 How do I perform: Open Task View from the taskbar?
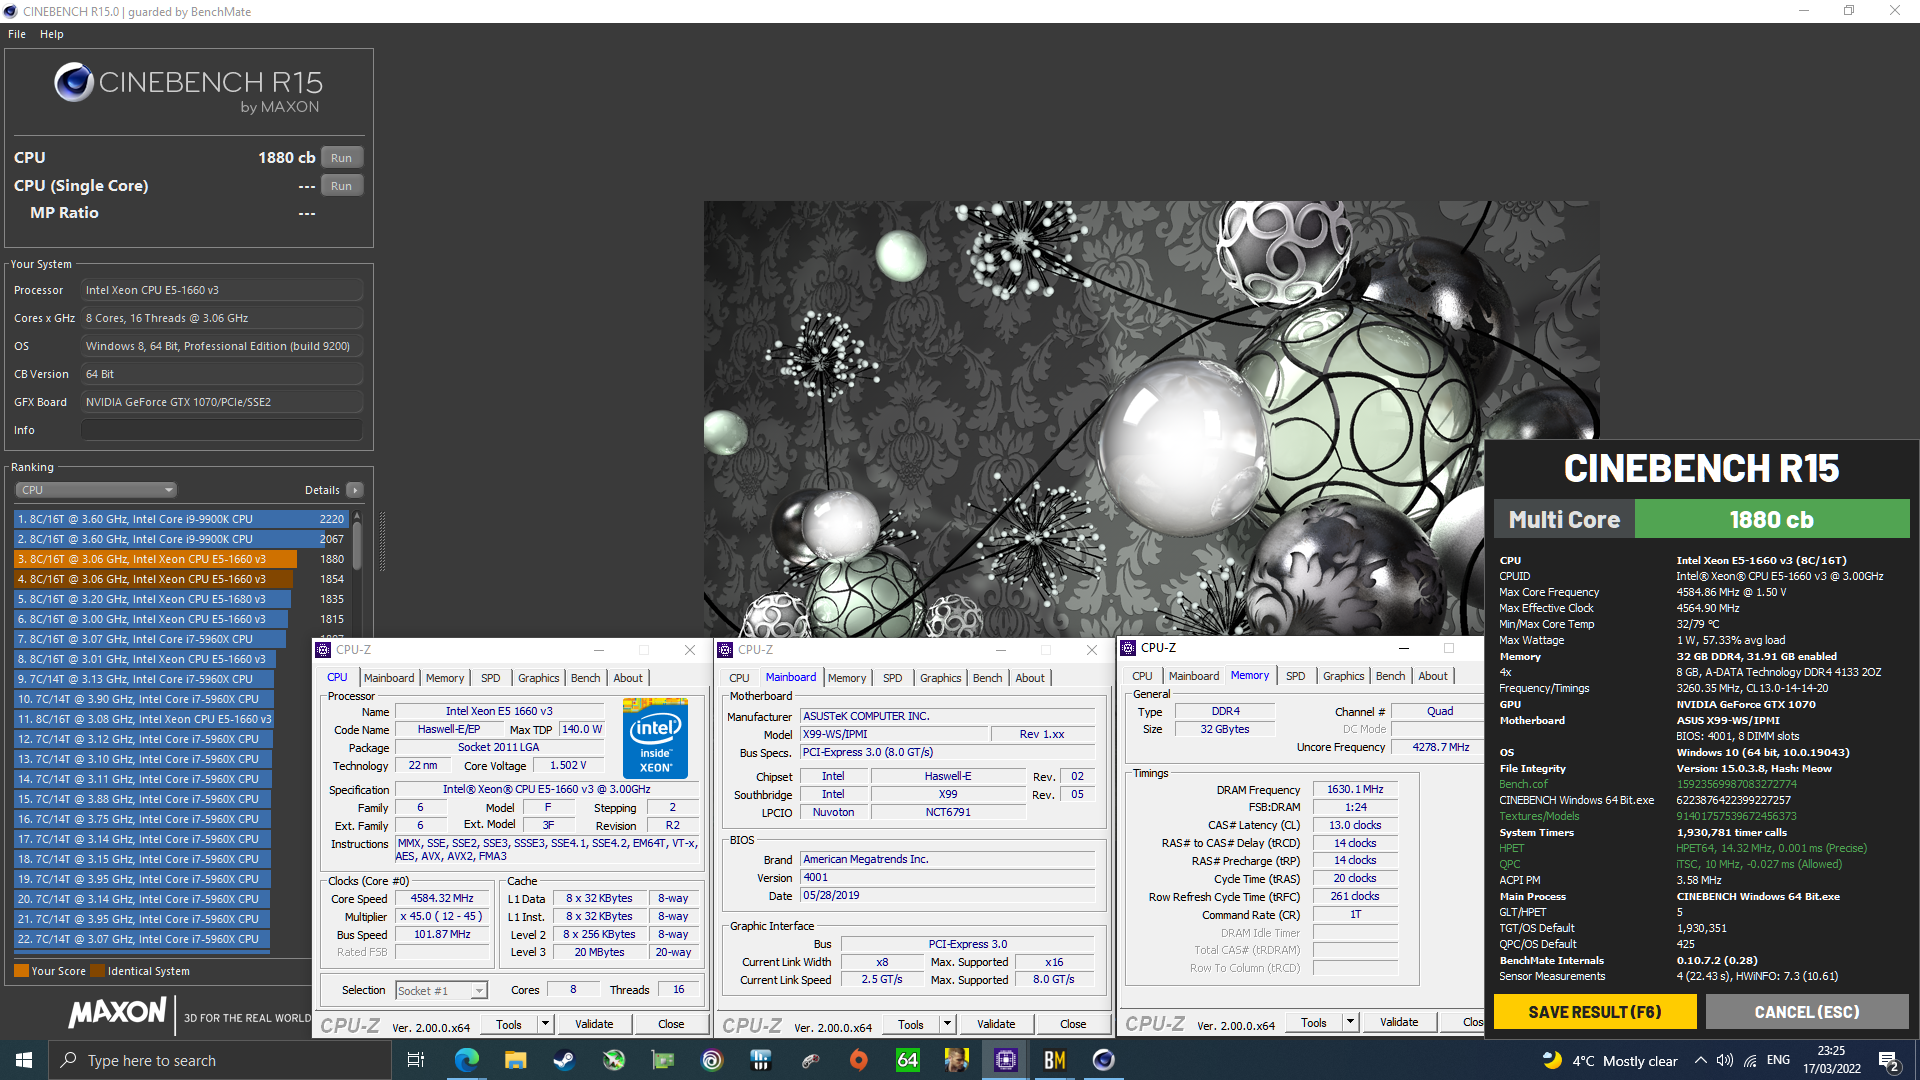click(416, 1060)
